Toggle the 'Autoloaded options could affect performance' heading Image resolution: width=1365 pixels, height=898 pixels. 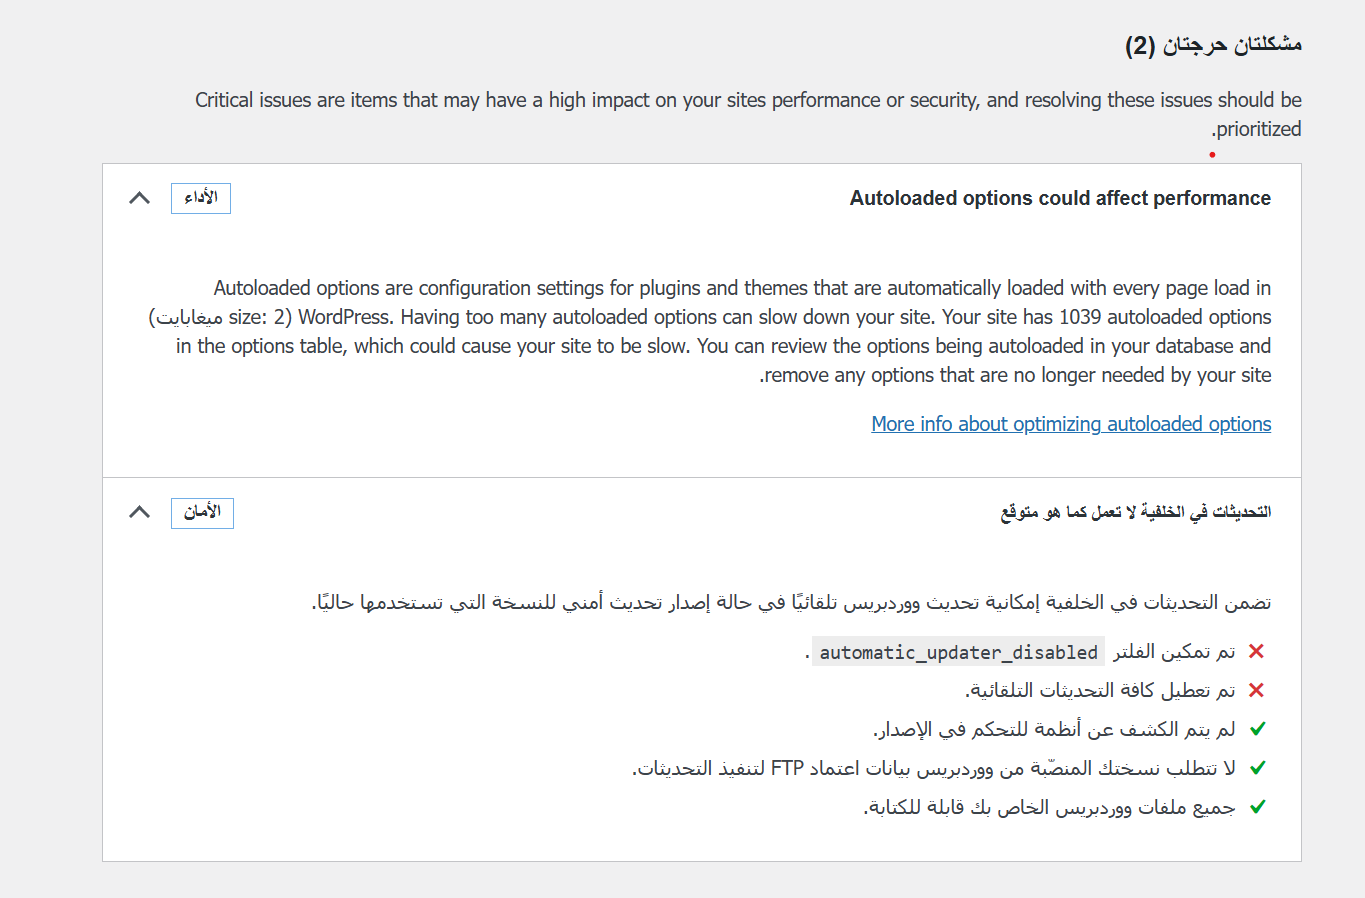pos(1060,198)
